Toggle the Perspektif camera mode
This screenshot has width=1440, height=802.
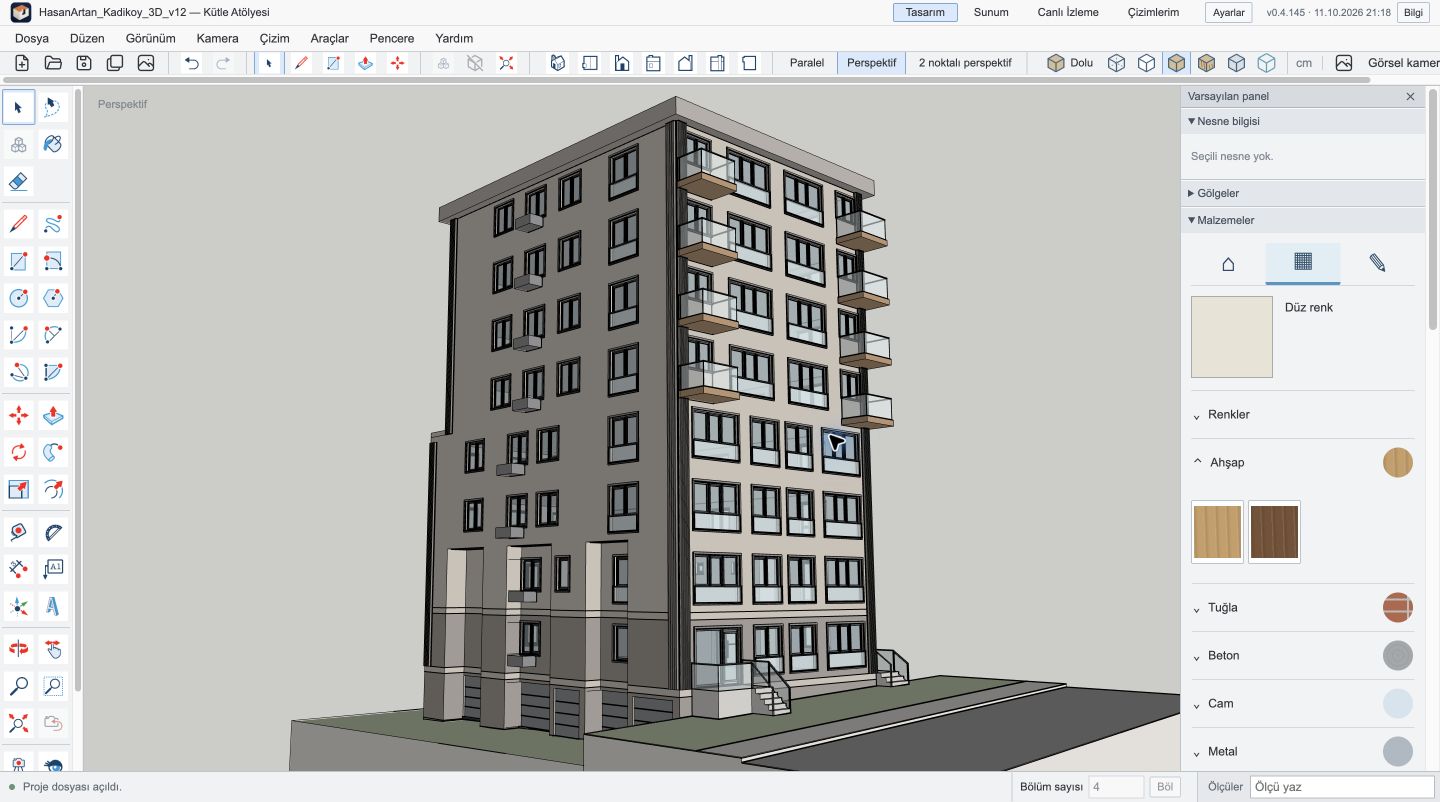(872, 63)
